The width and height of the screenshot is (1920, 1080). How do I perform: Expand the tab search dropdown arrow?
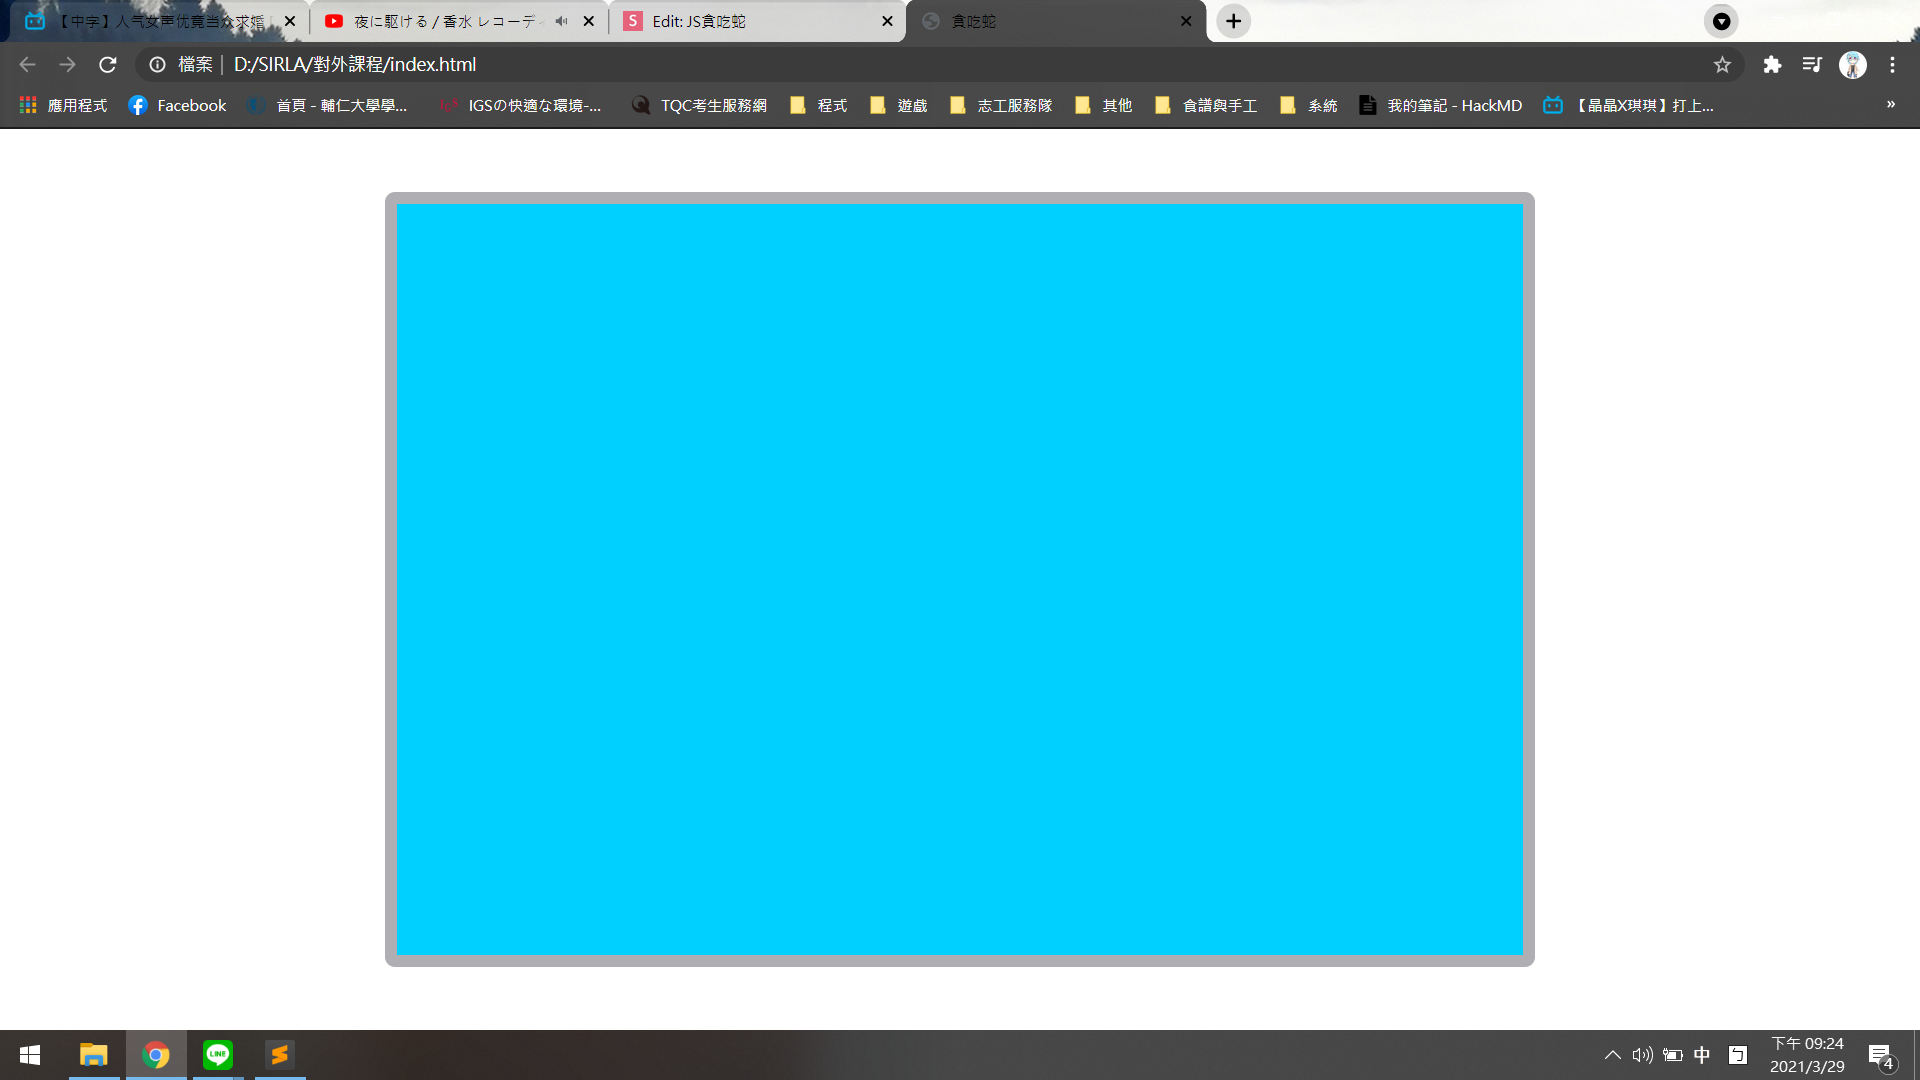[1721, 21]
